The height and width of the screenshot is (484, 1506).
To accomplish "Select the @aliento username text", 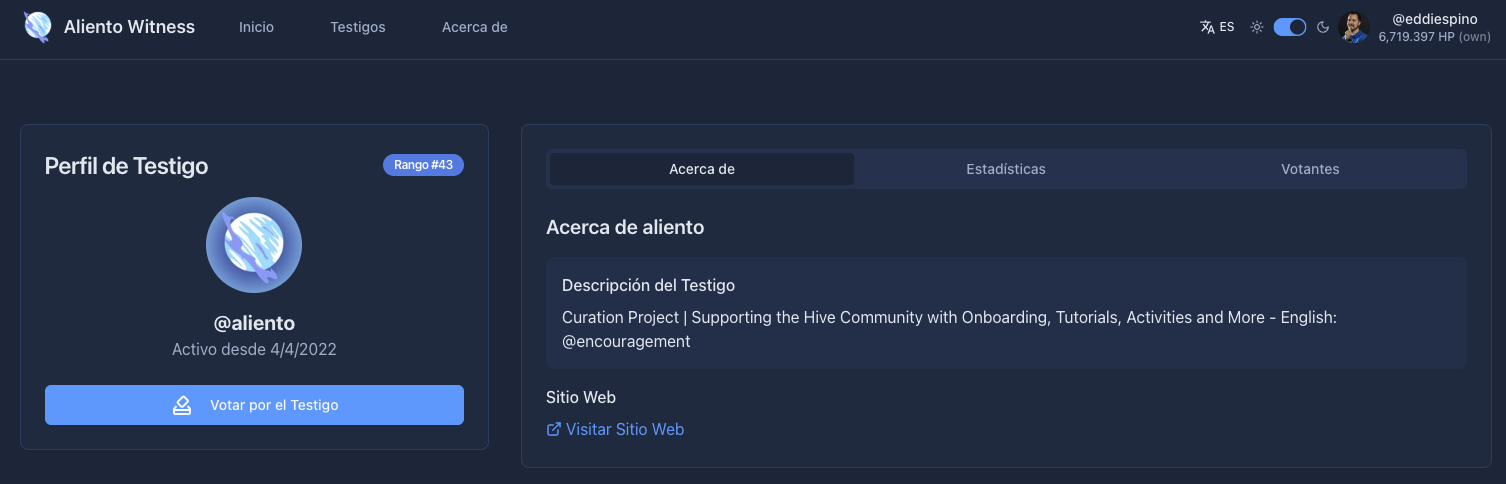I will pos(254,323).
